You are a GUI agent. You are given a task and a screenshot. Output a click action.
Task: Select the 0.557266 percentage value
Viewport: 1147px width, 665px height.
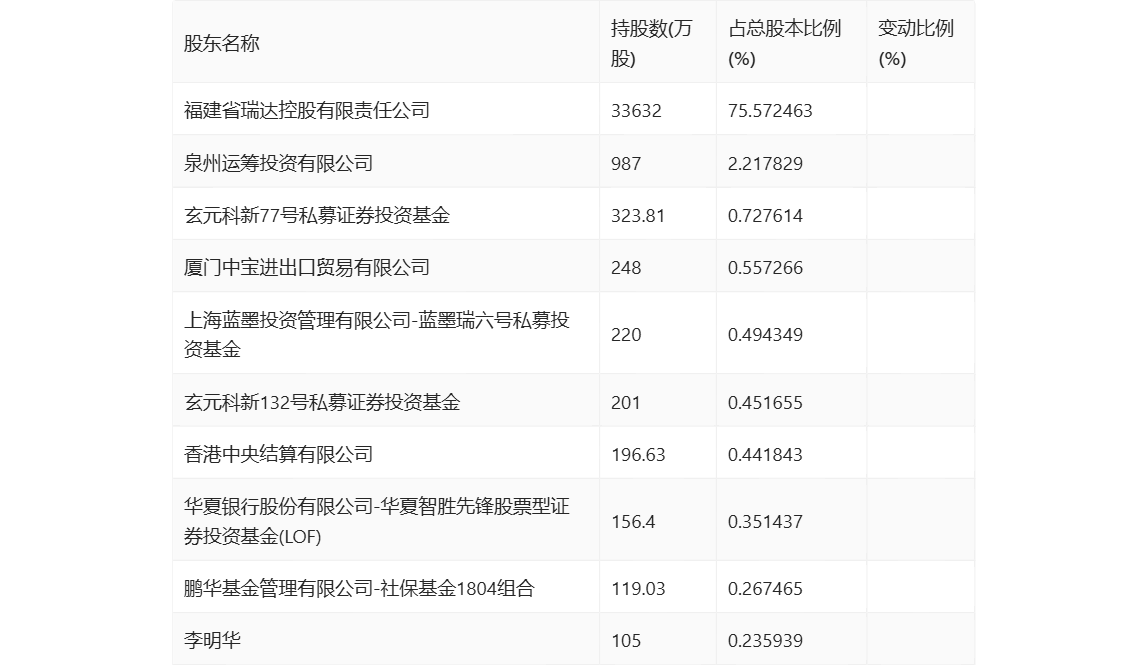pos(765,268)
